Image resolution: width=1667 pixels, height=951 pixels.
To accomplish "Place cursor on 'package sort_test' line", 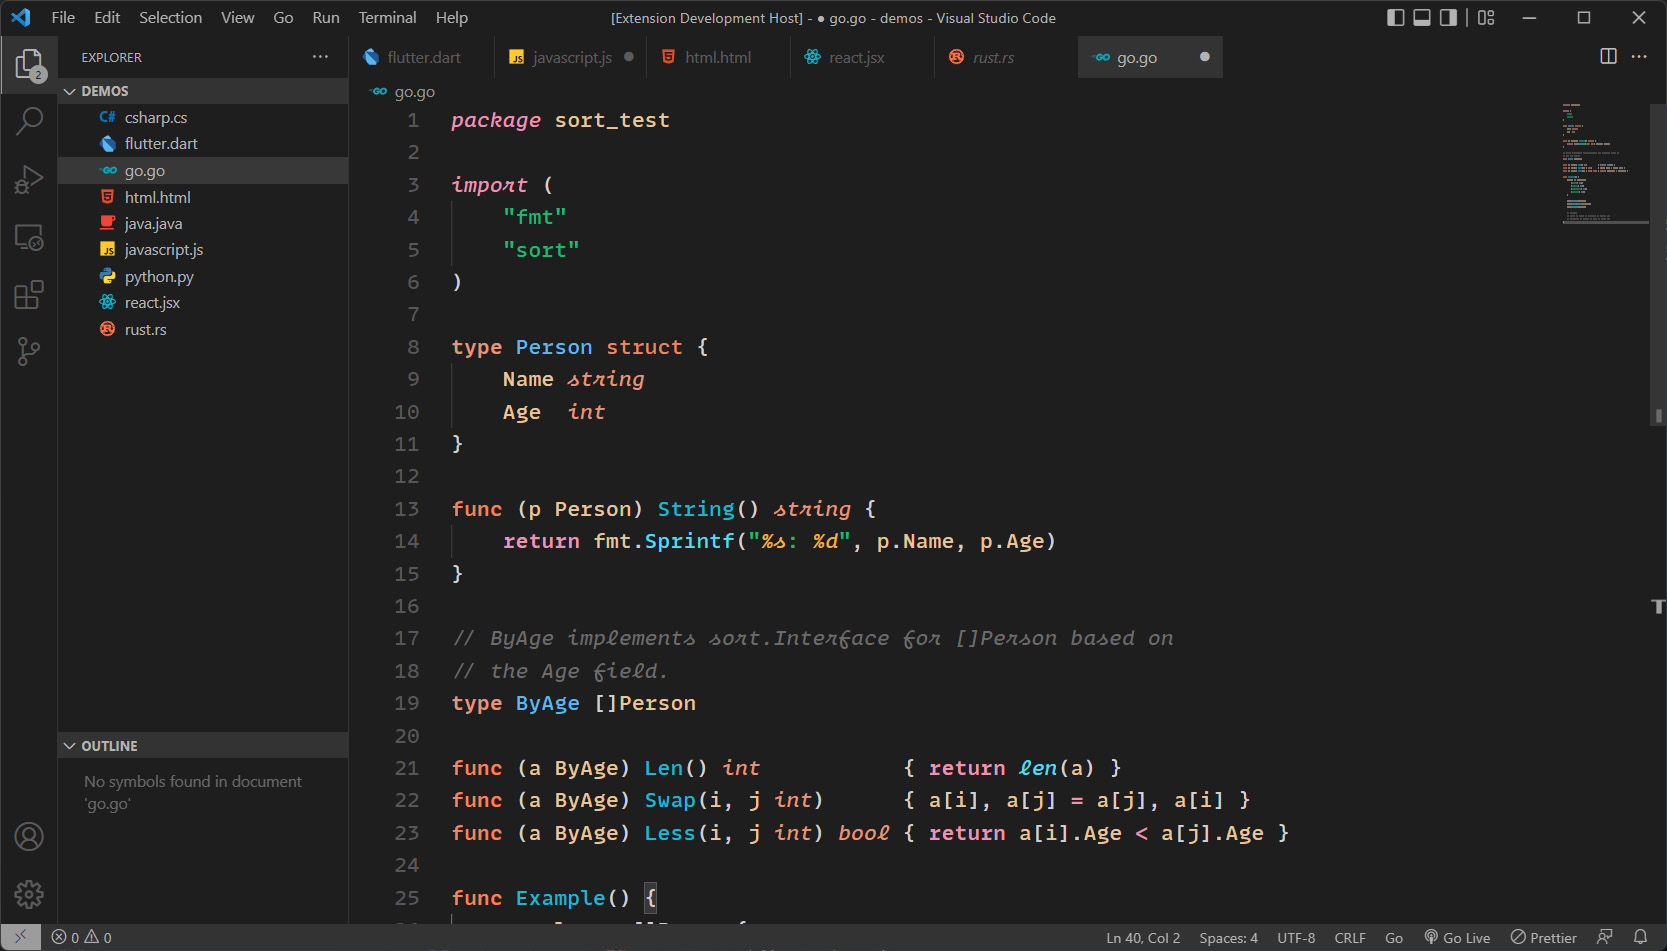I will 560,120.
